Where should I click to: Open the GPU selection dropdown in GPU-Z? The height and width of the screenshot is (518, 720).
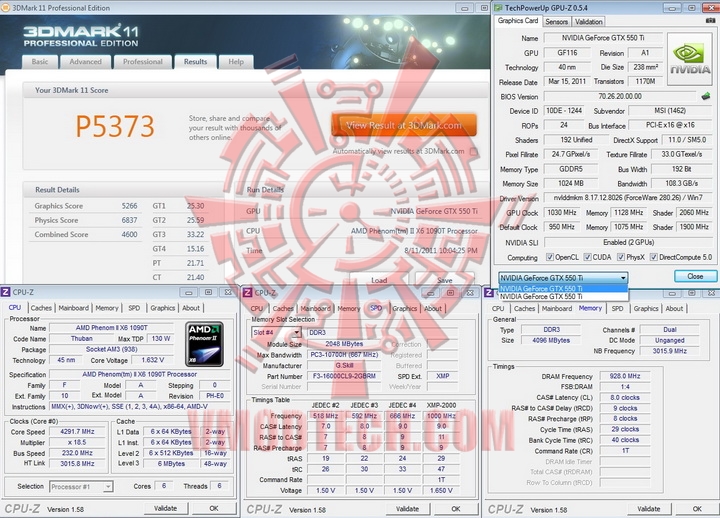pos(563,278)
